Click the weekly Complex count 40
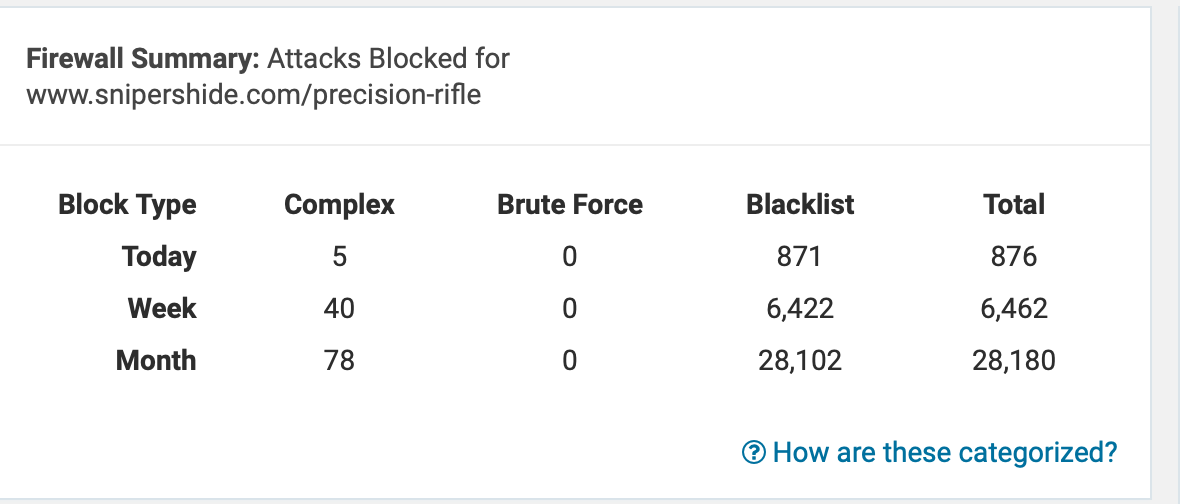The image size is (1180, 504). click(x=339, y=308)
